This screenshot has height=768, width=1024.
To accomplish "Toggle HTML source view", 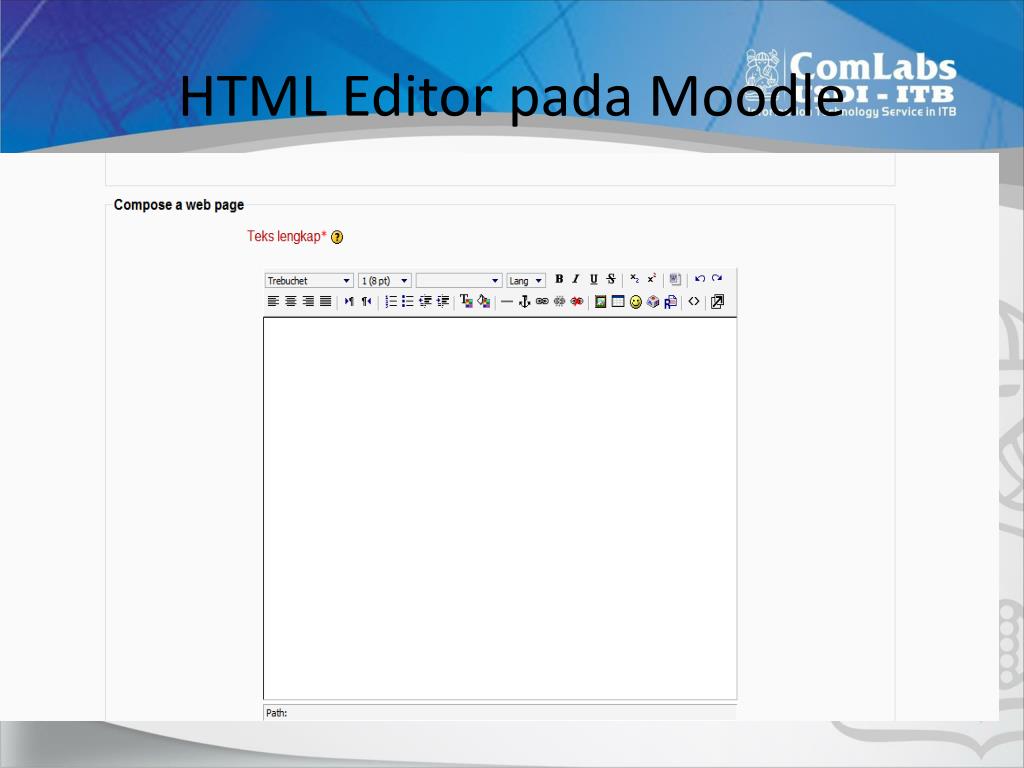I will (694, 301).
